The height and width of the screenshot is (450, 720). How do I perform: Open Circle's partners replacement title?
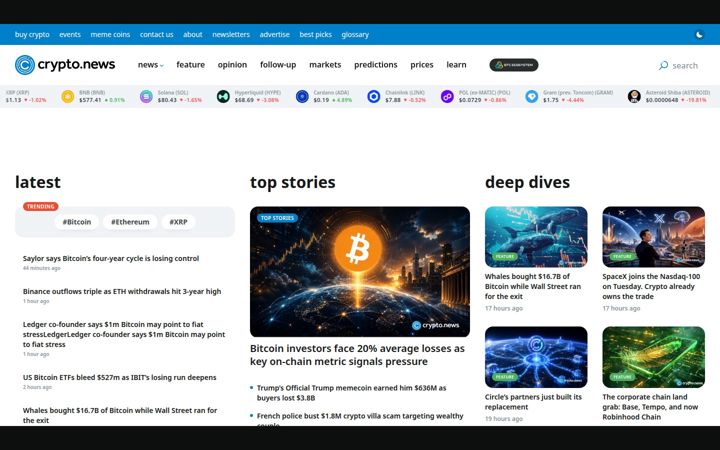533,402
